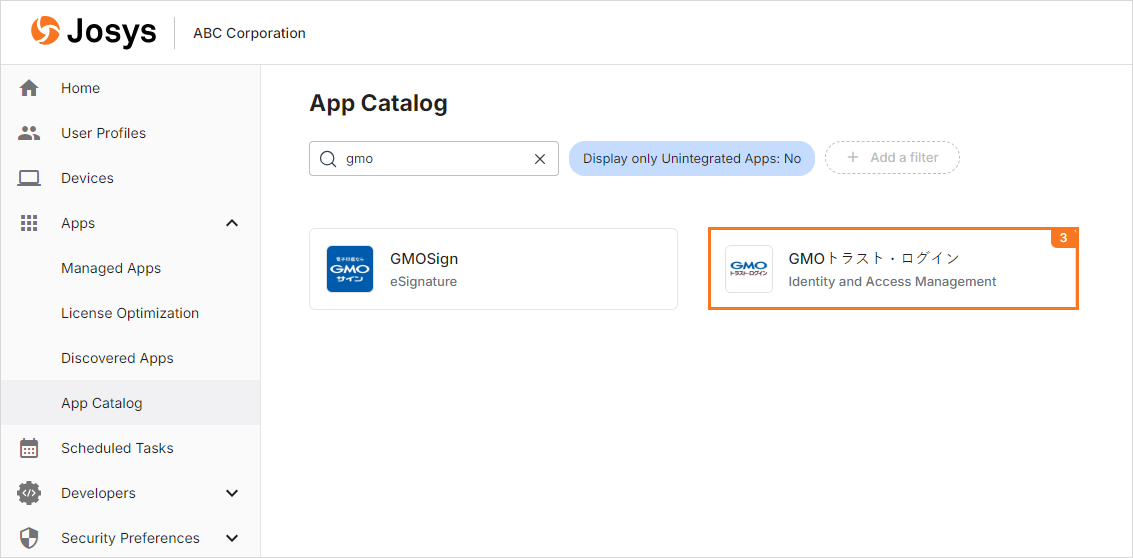This screenshot has width=1133, height=558.
Task: Click the Identity and Access Management text
Action: (x=892, y=282)
